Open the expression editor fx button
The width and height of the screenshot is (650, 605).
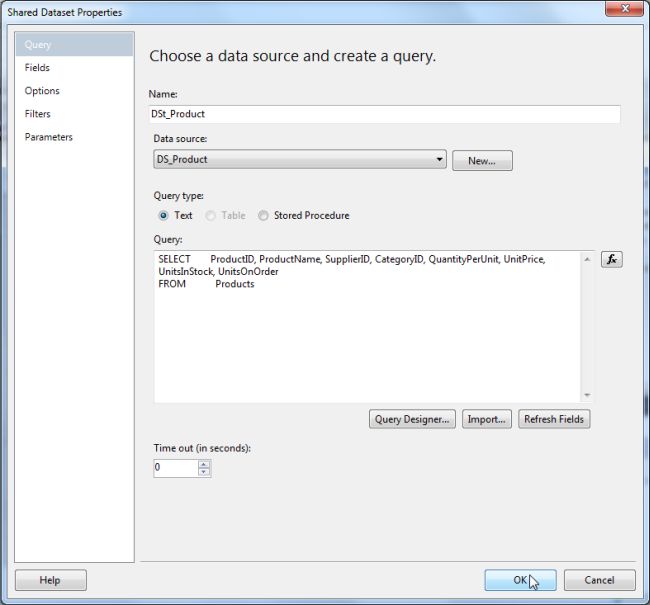[611, 260]
